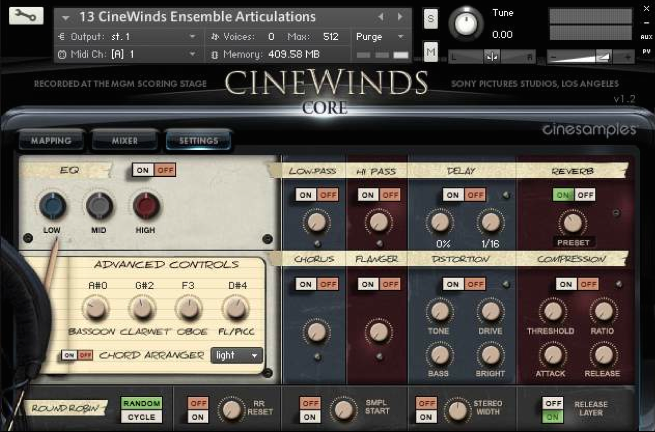Adjust the L/R pan slider
Screen dimensions: 655x432
(492, 56)
